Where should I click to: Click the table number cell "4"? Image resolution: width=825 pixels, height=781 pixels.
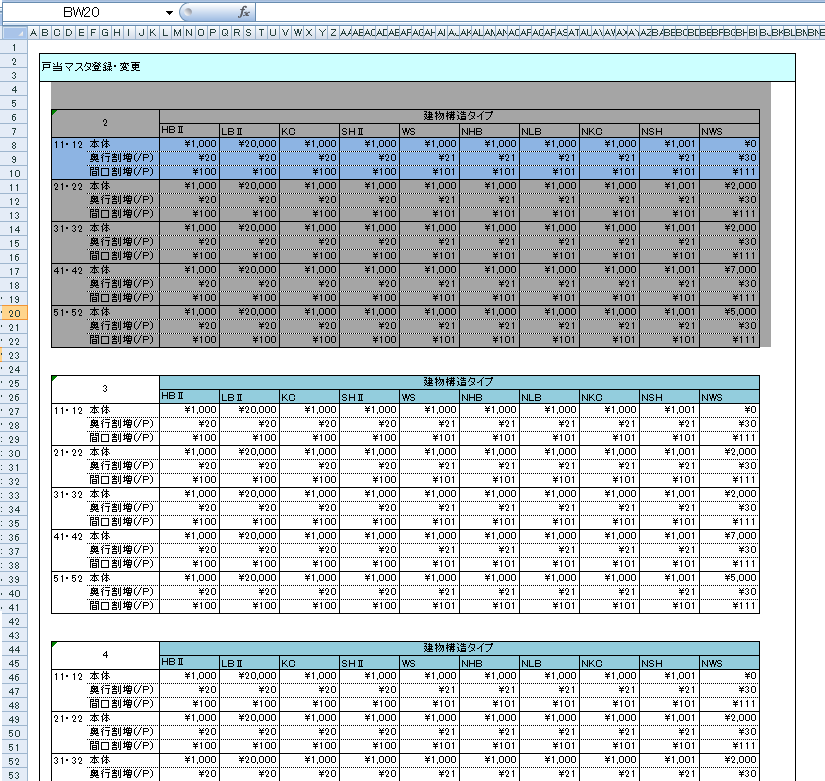pyautogui.click(x=105, y=655)
